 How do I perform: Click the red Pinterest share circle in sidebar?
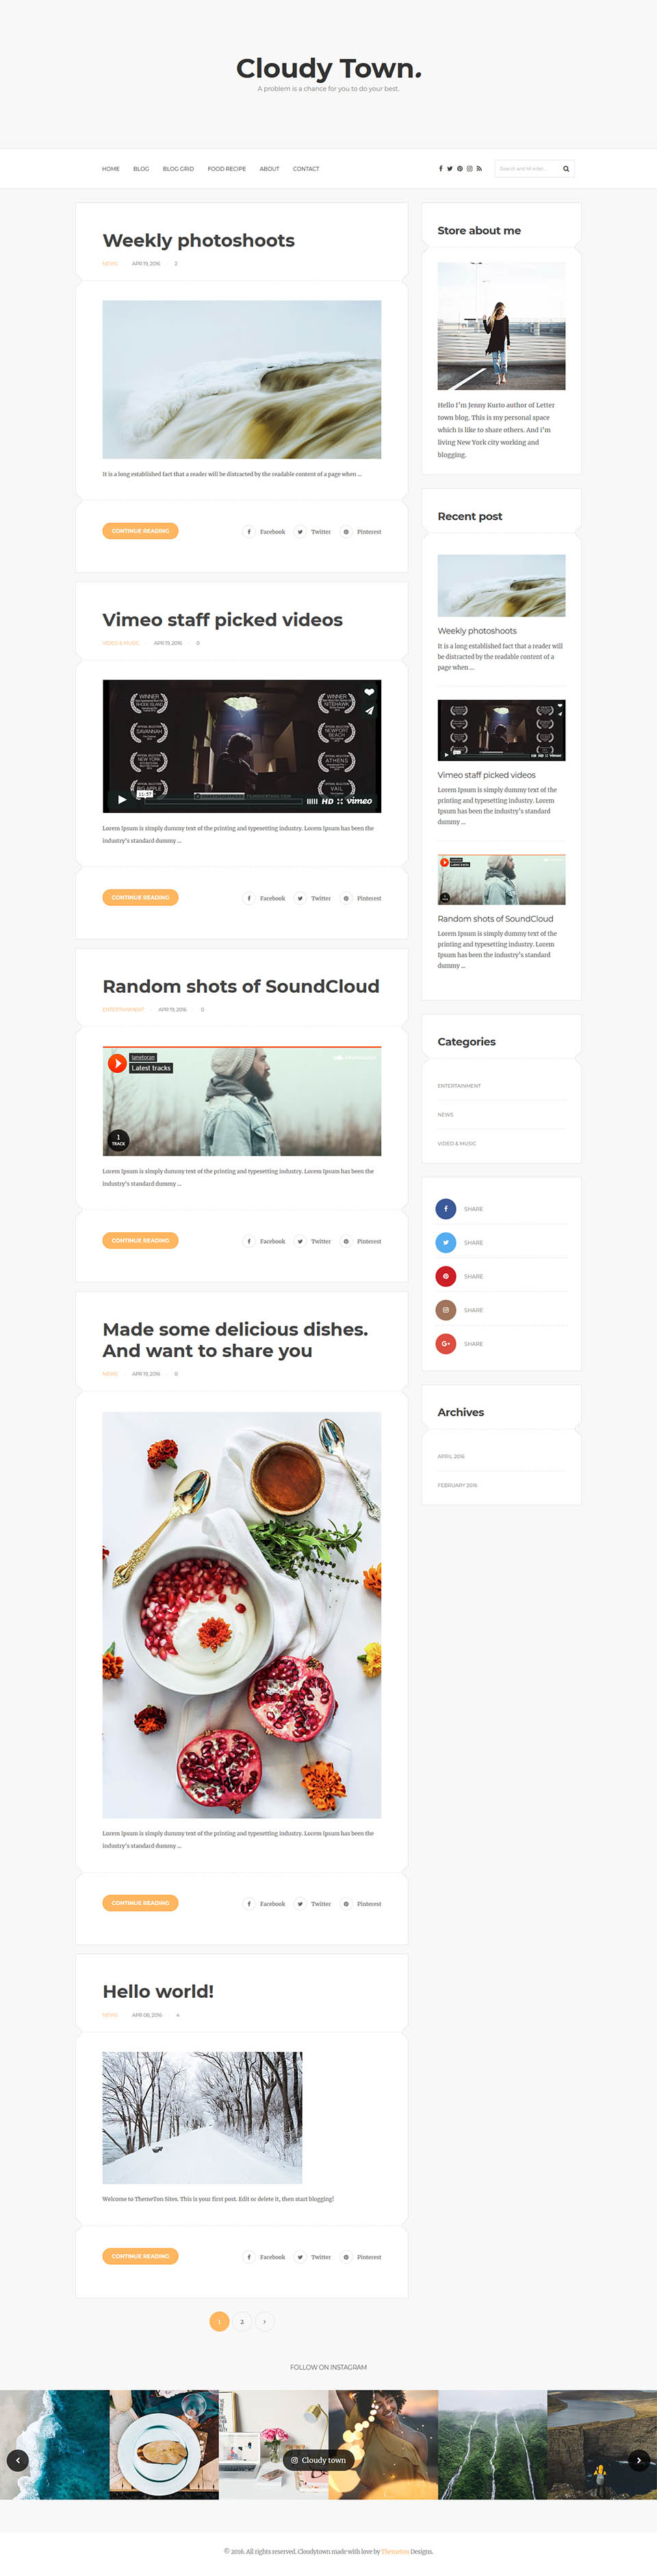pyautogui.click(x=446, y=1277)
